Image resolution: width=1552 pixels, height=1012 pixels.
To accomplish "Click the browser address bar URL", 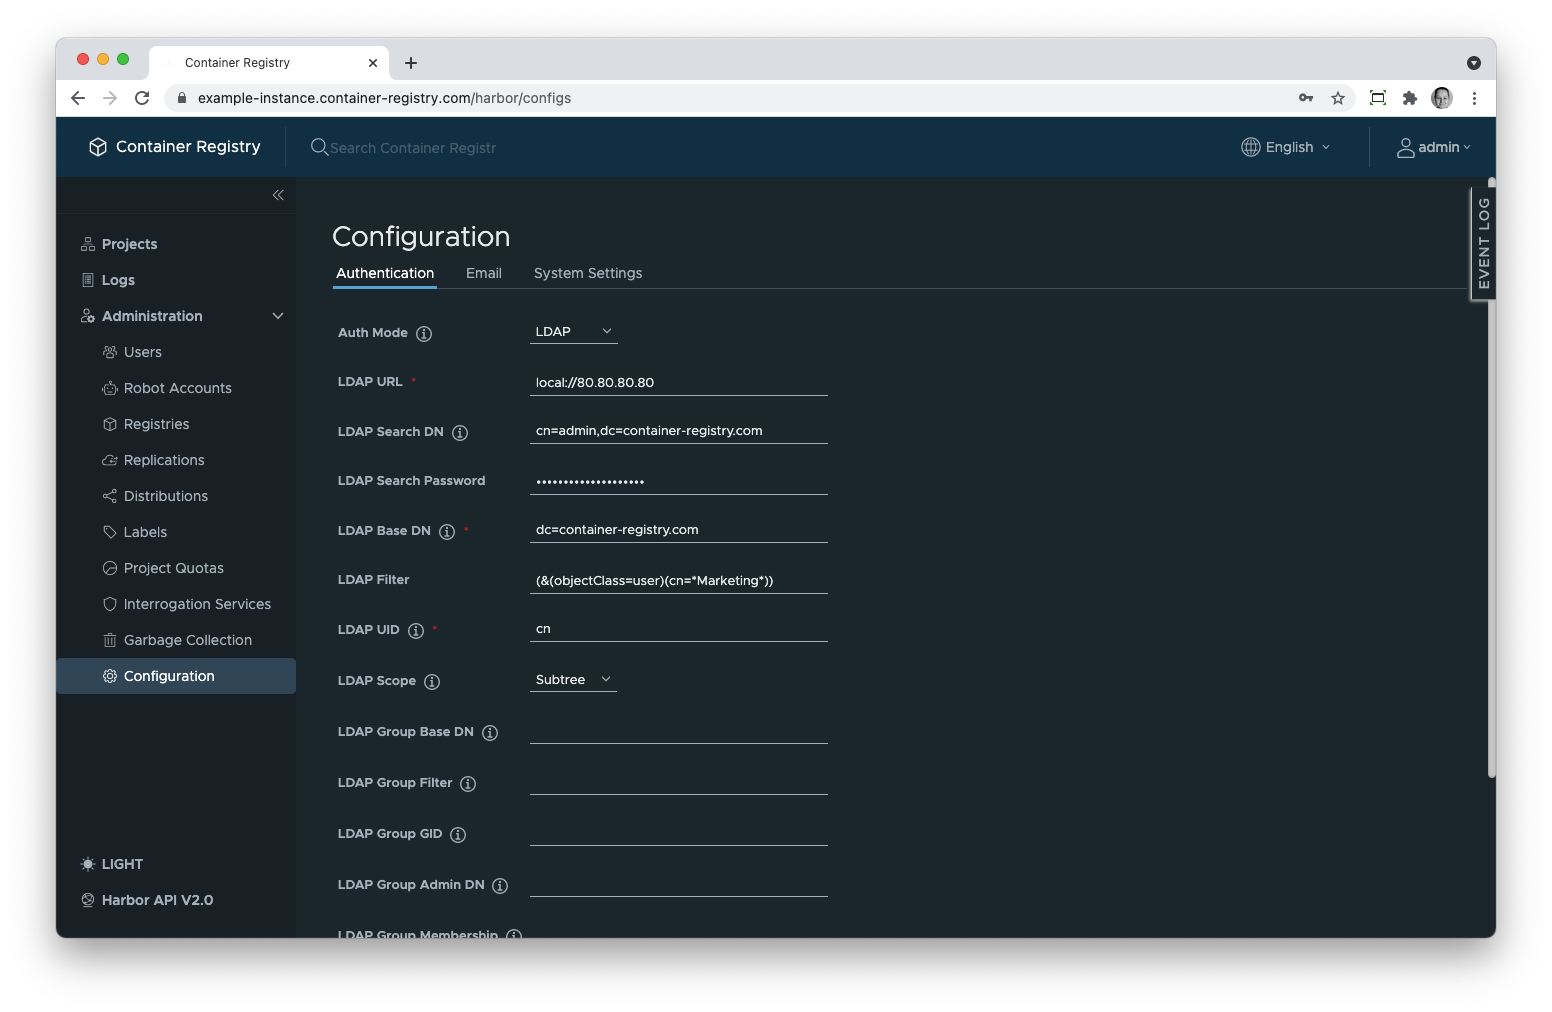I will tap(384, 98).
